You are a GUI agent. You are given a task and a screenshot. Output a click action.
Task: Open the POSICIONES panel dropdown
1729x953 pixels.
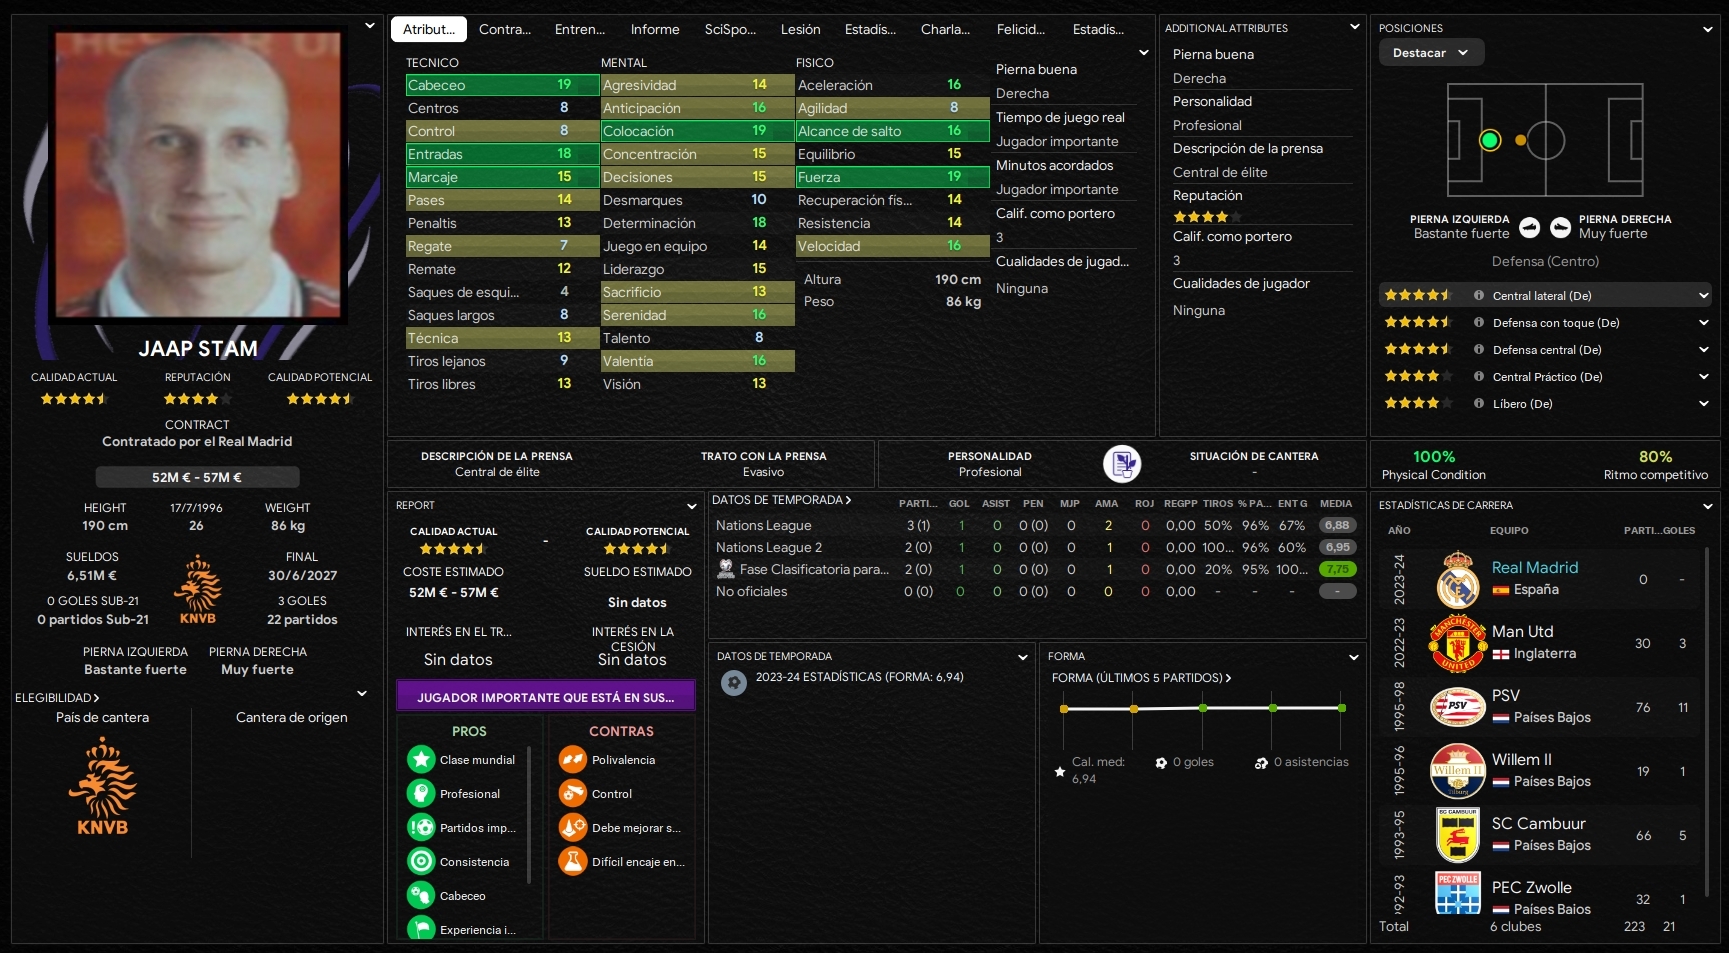click(1708, 29)
